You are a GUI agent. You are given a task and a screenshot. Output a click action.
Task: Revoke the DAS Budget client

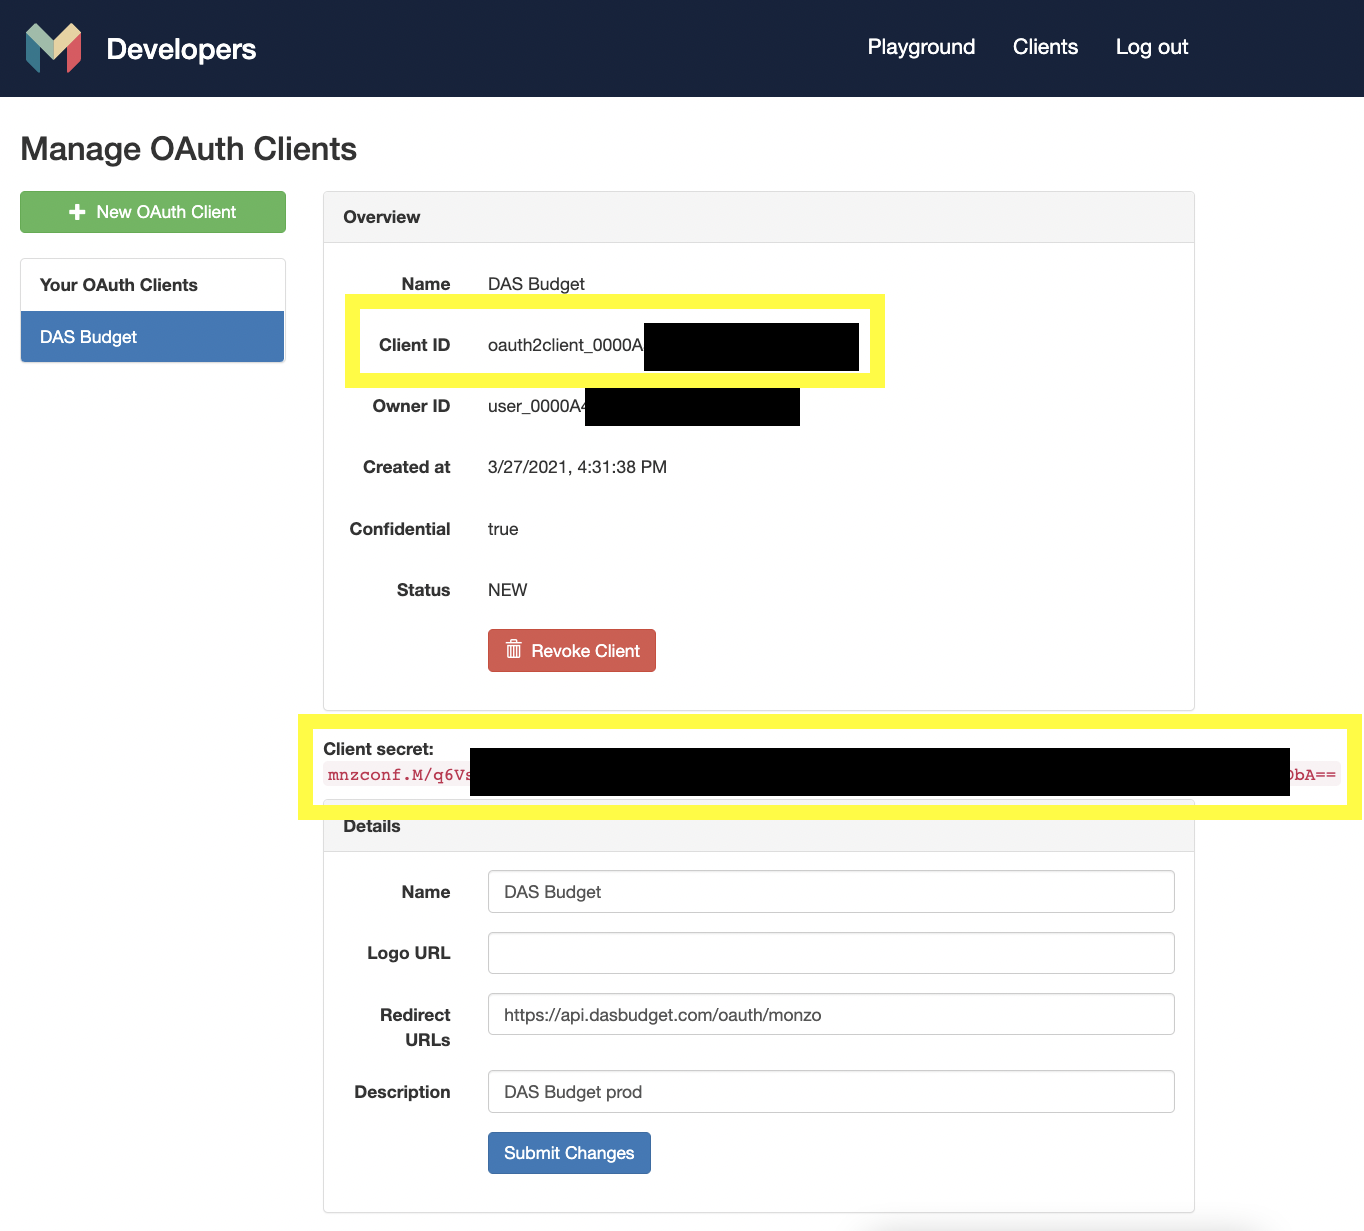point(572,650)
